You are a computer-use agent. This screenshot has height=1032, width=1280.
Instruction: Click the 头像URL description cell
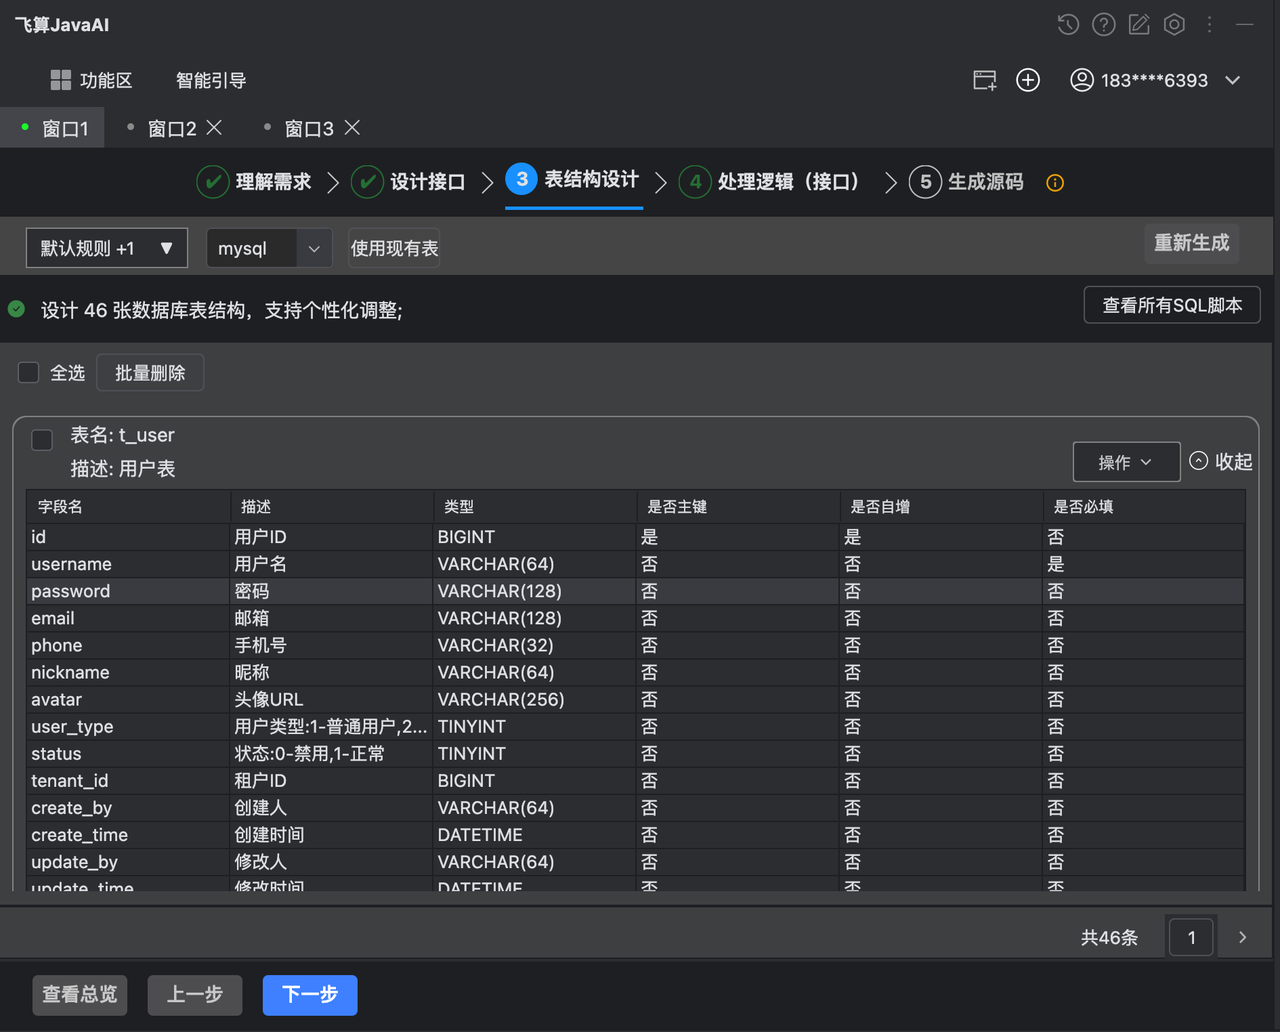pyautogui.click(x=331, y=699)
